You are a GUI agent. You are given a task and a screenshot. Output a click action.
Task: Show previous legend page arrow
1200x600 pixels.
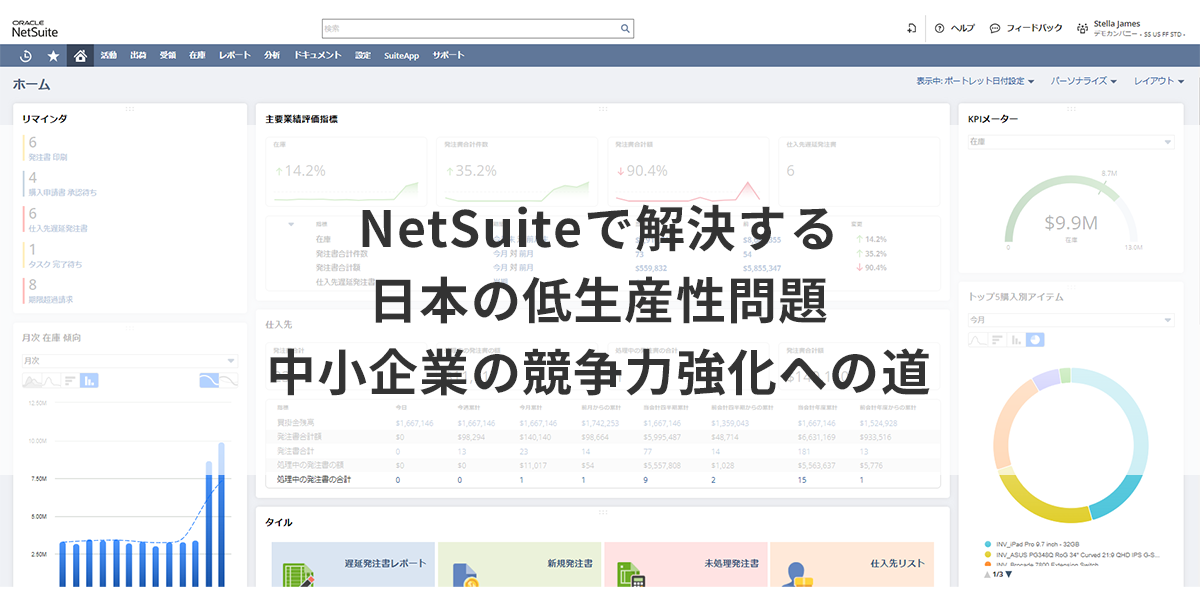click(989, 575)
